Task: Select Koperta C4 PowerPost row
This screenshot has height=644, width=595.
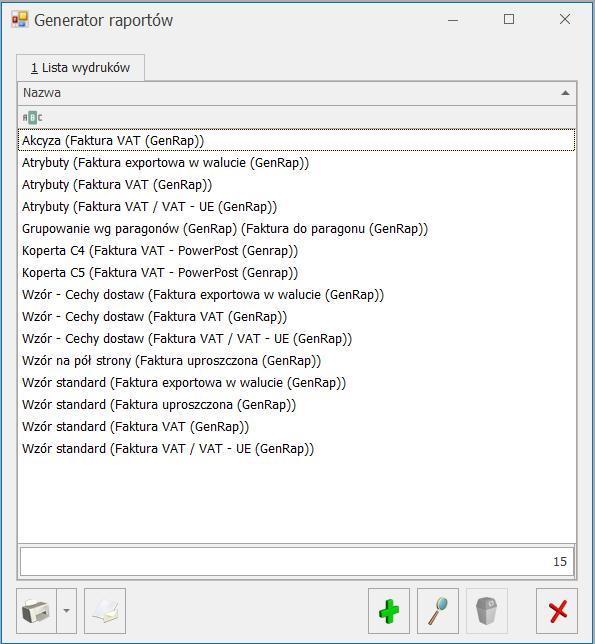Action: (x=296, y=251)
